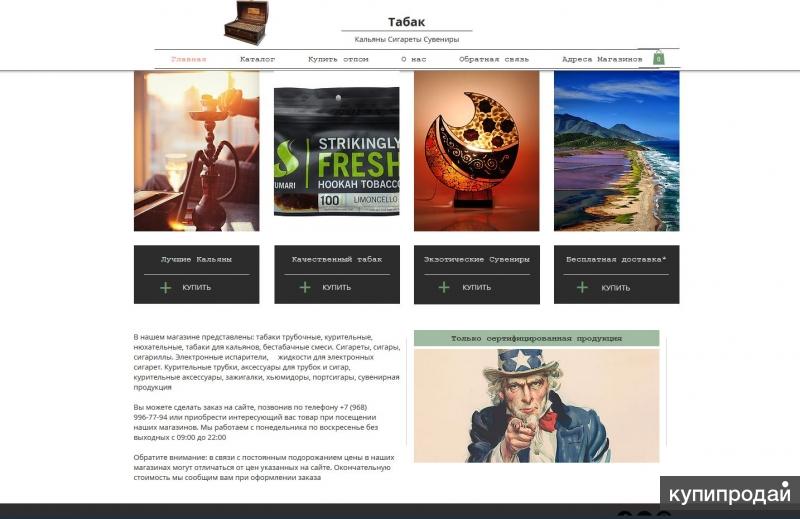Open the green shopping cart icon

(x=659, y=58)
